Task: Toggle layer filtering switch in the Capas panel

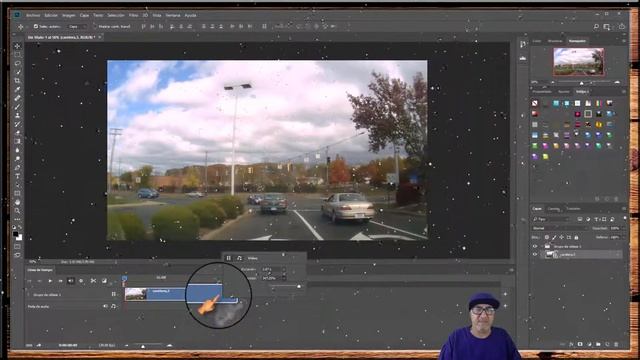Action: point(624,219)
